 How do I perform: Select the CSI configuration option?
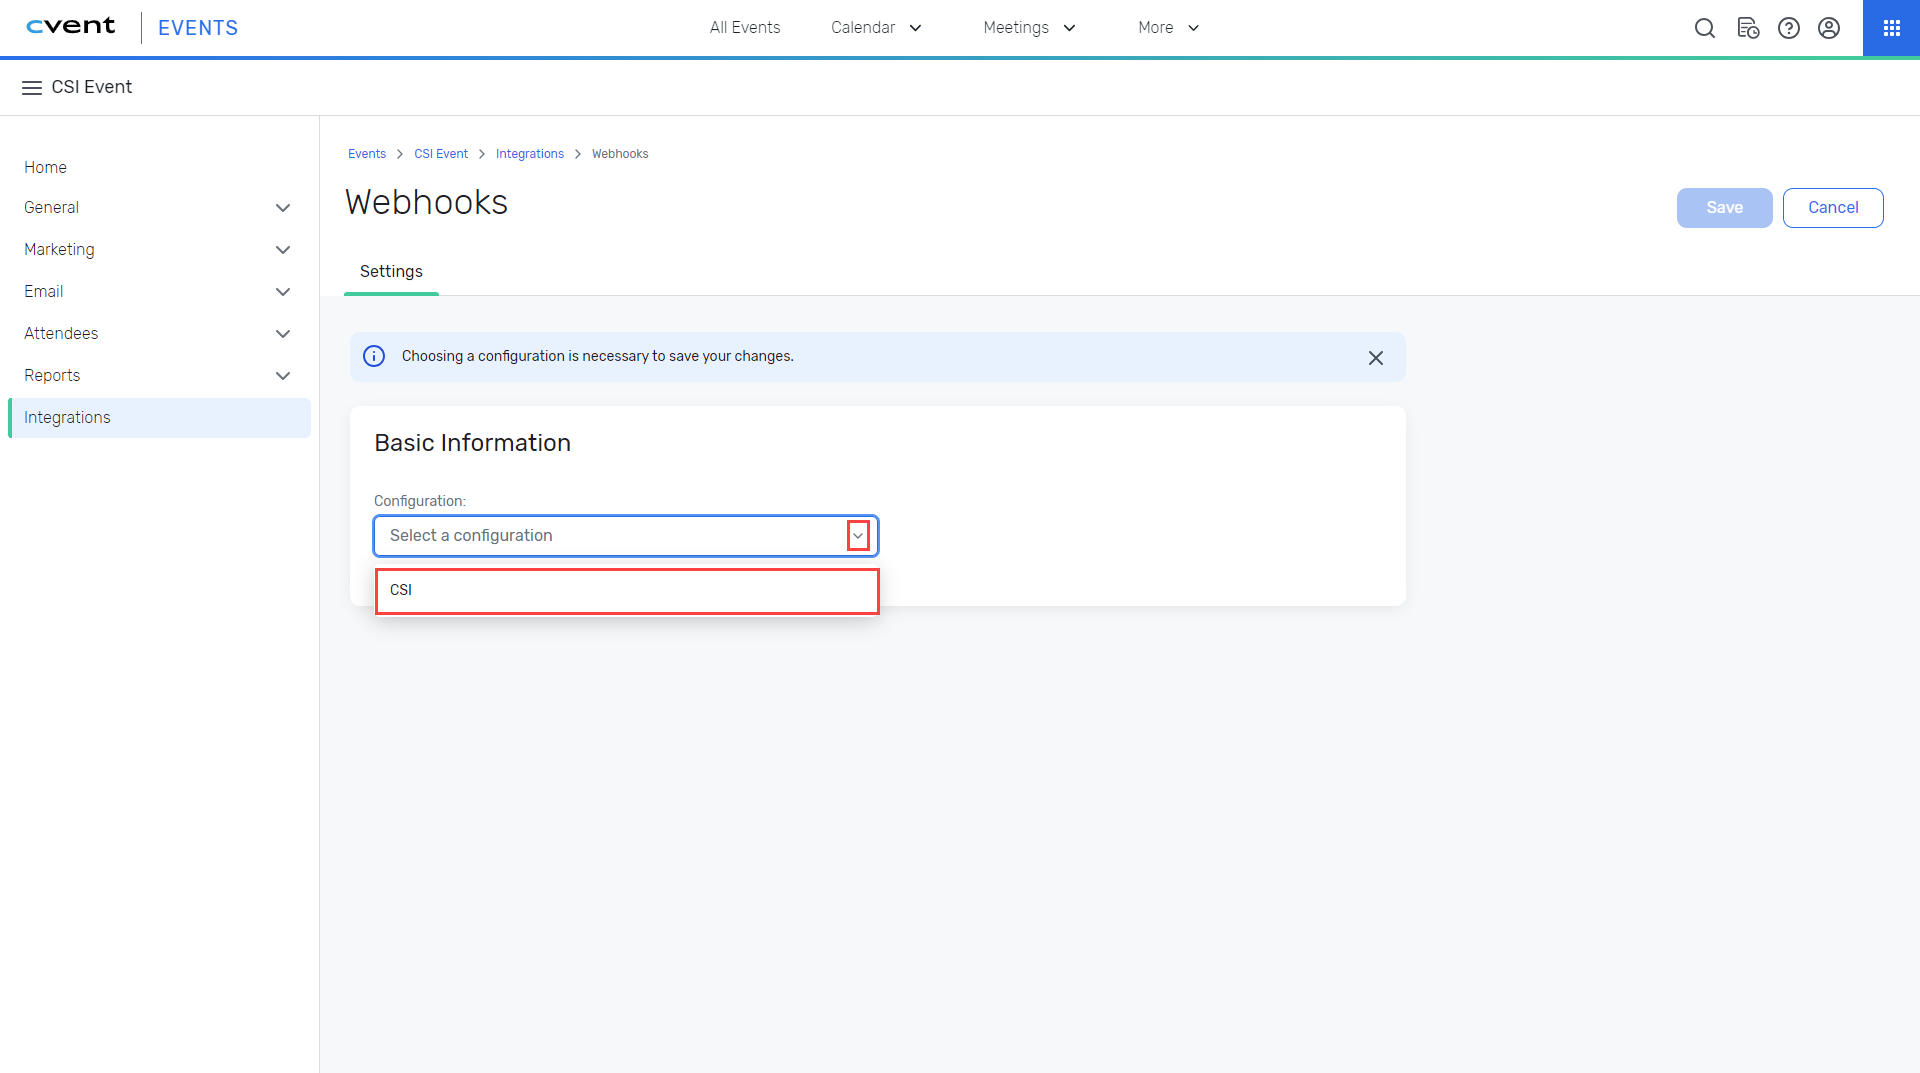pos(627,591)
